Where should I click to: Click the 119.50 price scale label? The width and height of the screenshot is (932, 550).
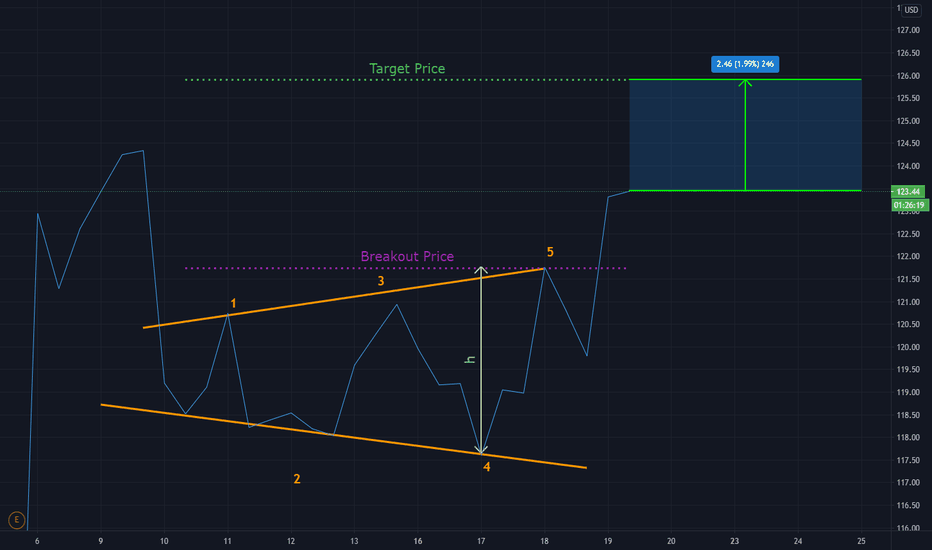[x=908, y=369]
